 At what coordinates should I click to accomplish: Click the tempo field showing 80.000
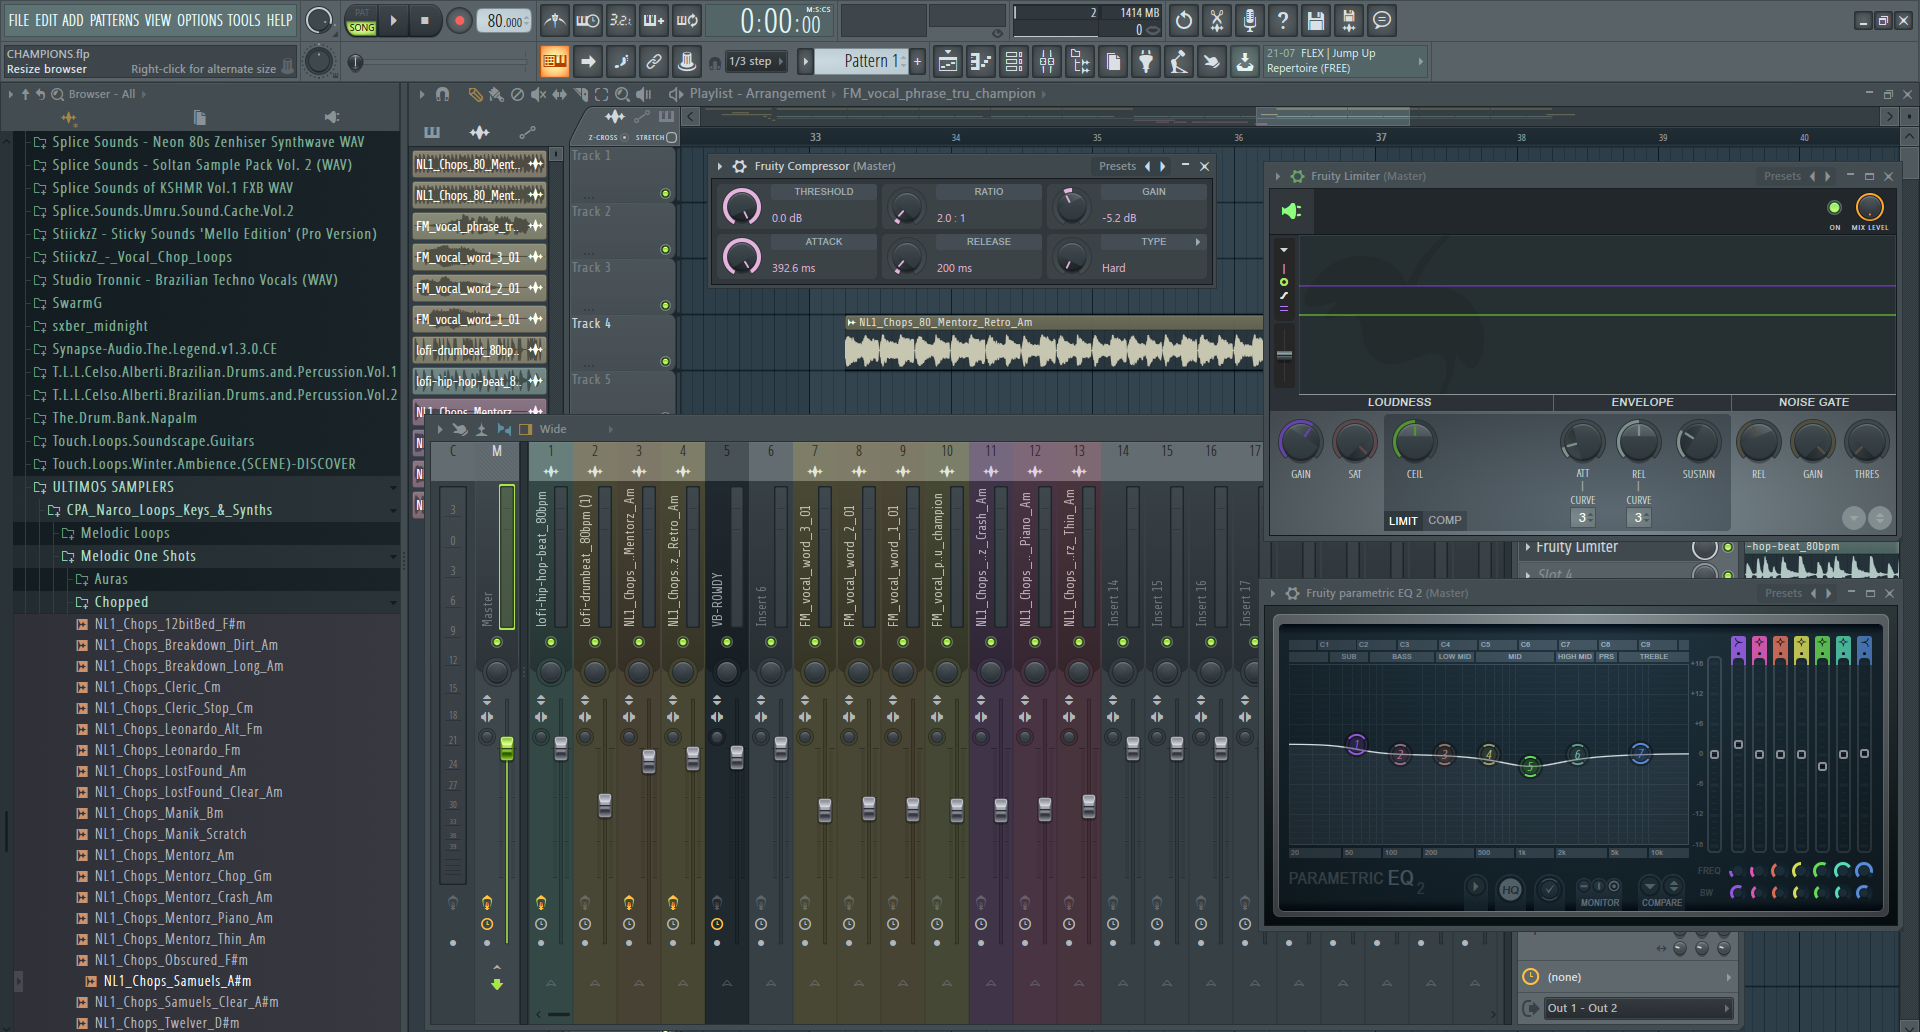[505, 21]
